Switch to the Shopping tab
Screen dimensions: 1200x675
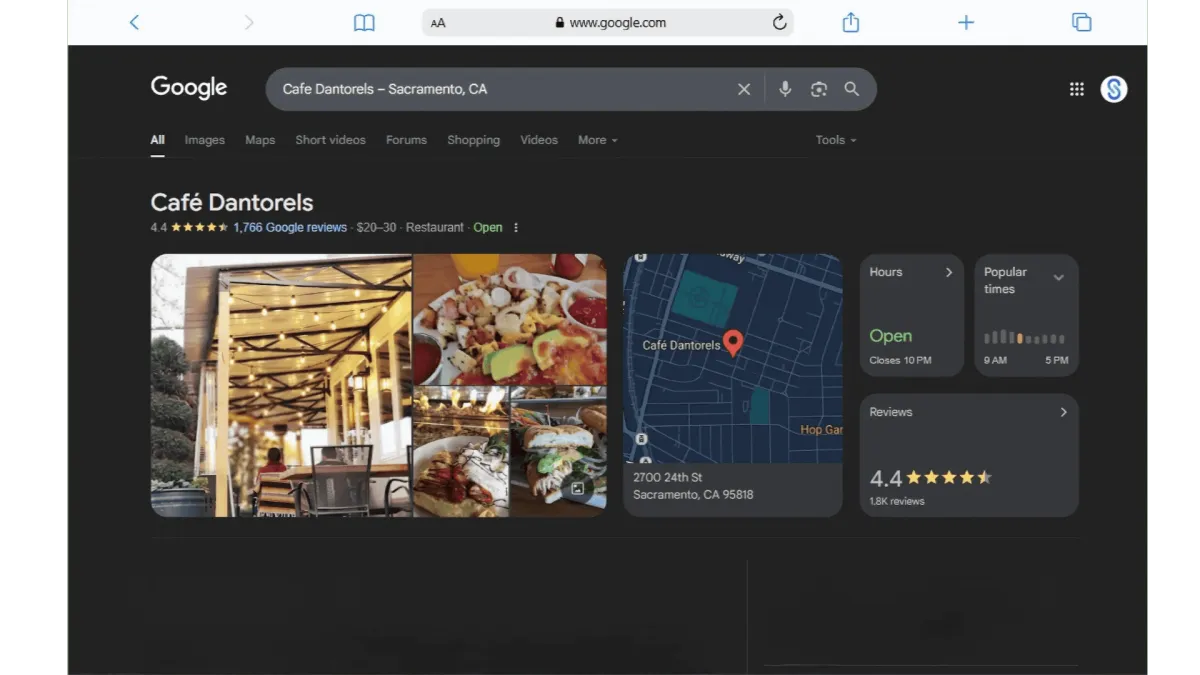473,140
